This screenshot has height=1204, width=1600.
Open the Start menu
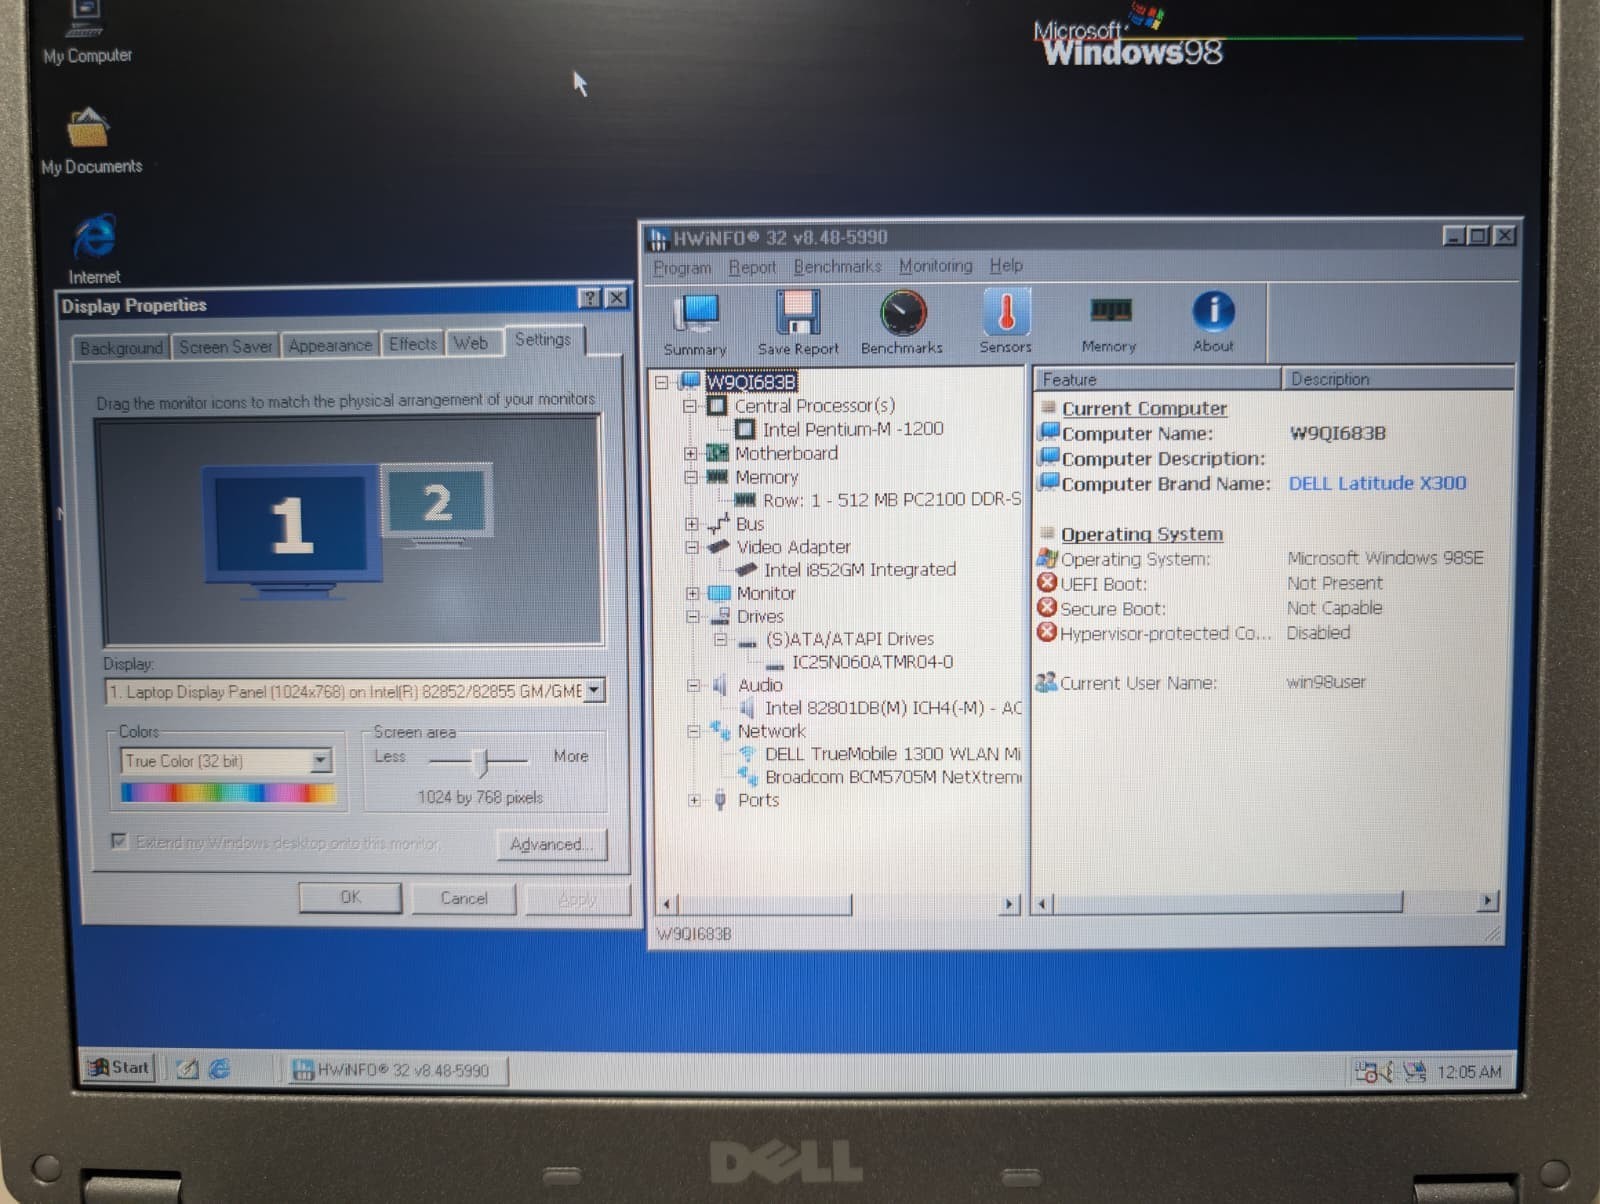pyautogui.click(x=120, y=1067)
